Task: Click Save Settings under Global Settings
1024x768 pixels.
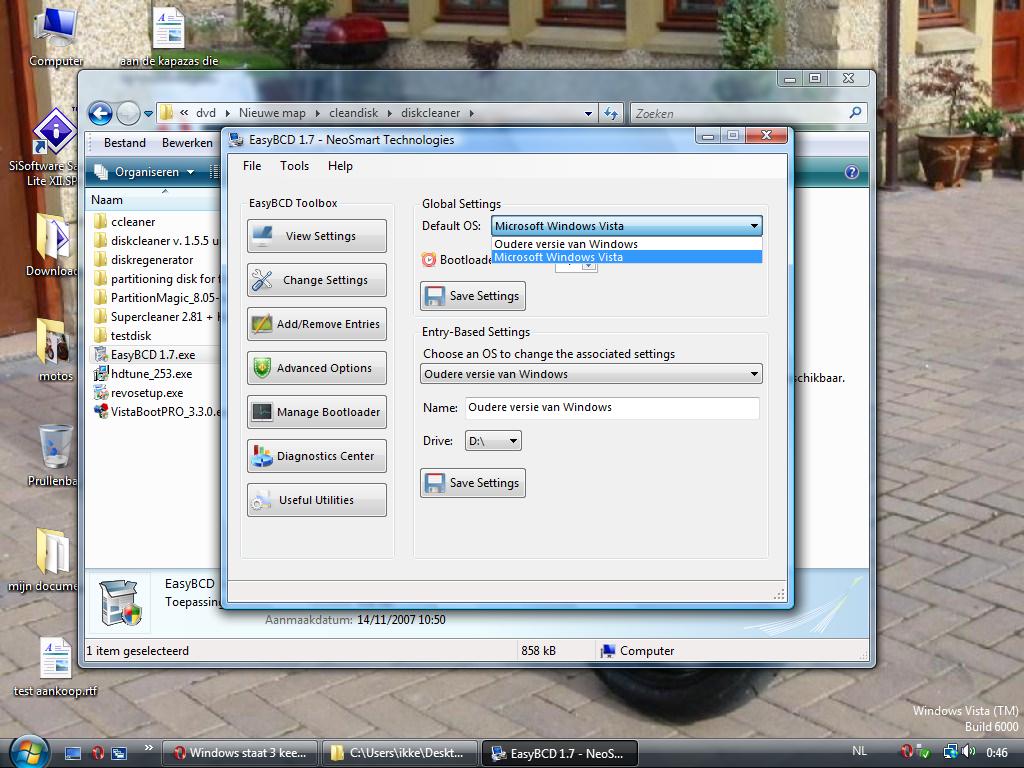Action: (x=473, y=296)
